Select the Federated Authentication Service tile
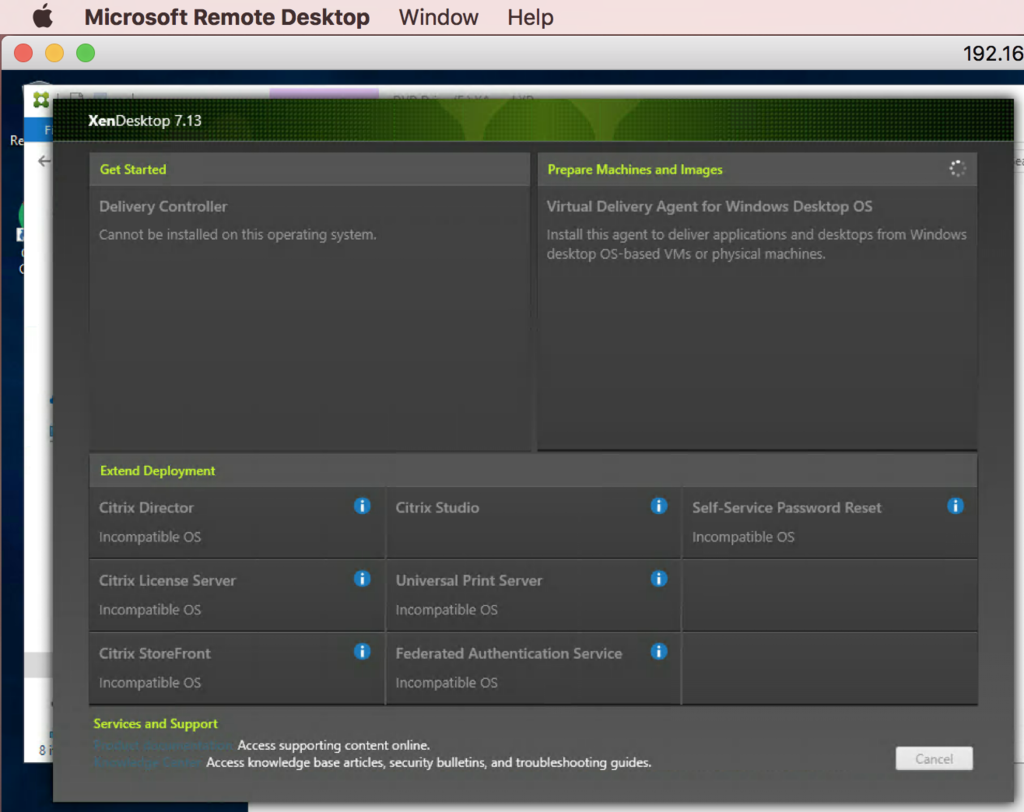The width and height of the screenshot is (1024, 812). (x=533, y=668)
